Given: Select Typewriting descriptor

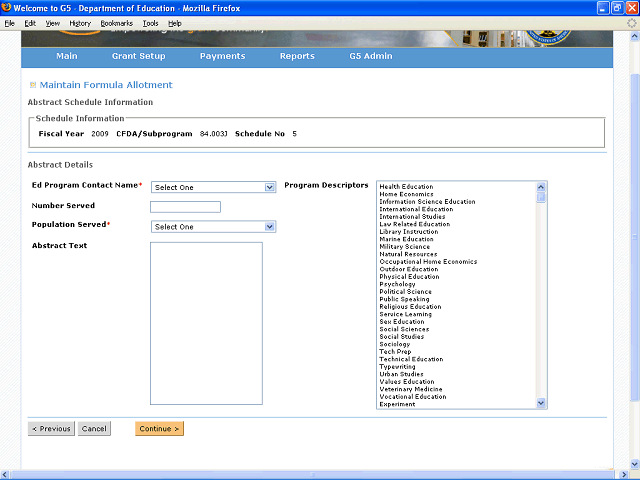Looking at the screenshot, I should tap(397, 367).
